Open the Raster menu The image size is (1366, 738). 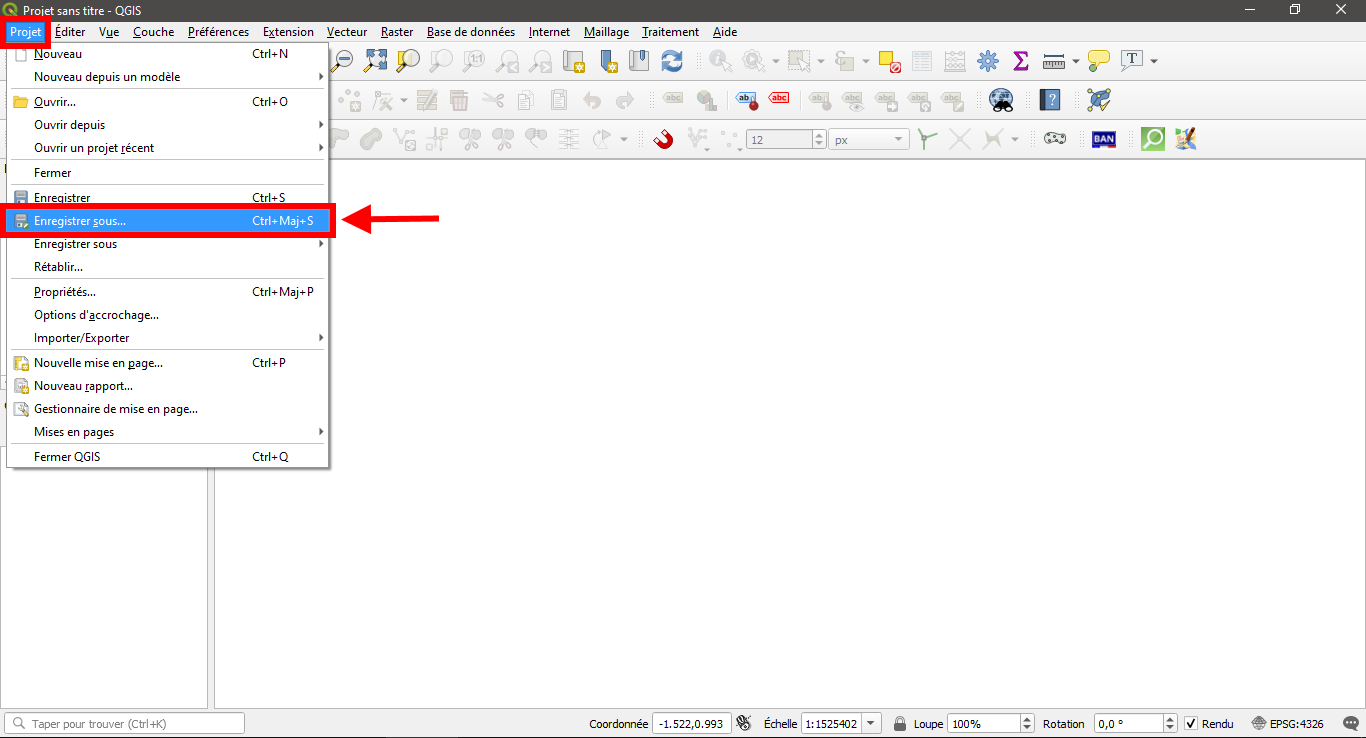[397, 32]
